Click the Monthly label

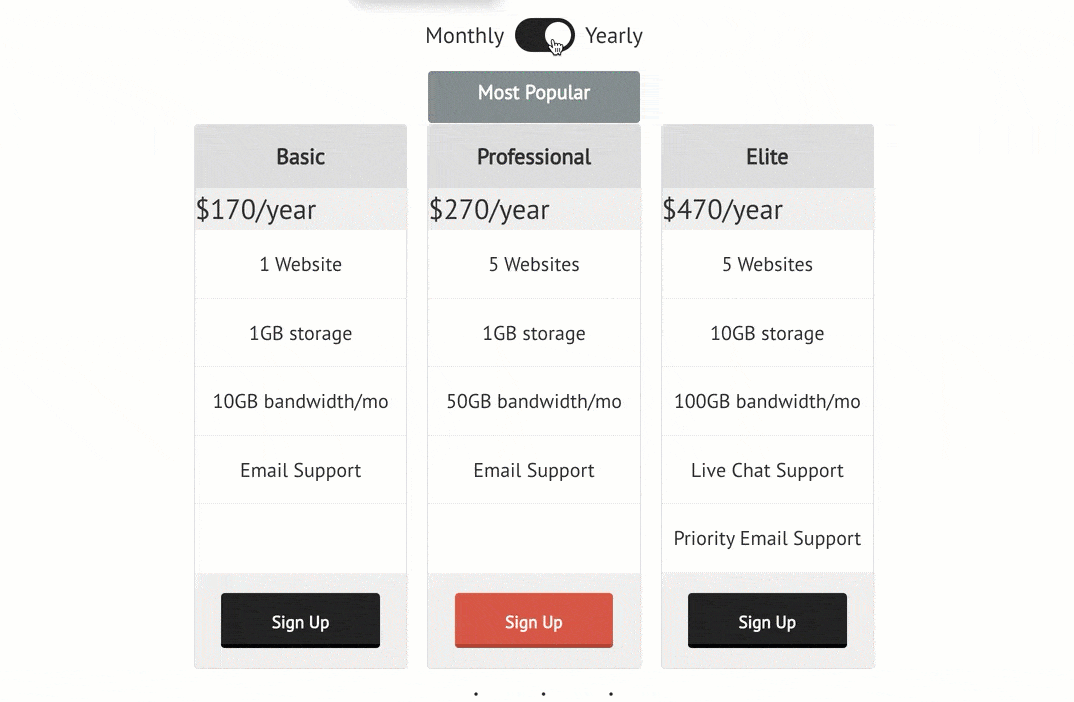[464, 36]
